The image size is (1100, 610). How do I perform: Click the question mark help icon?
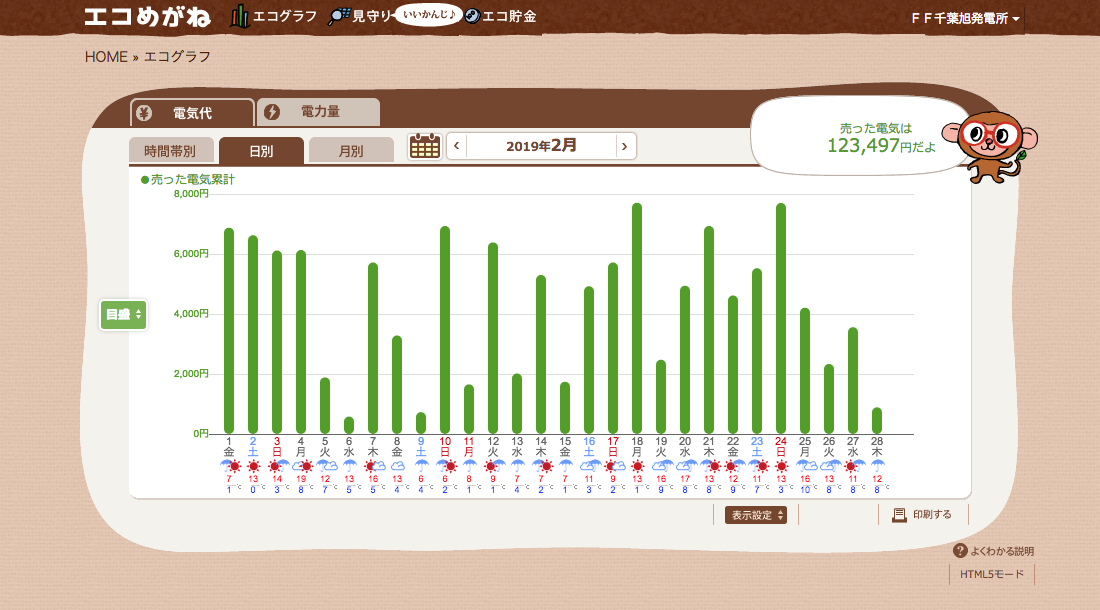tap(960, 550)
